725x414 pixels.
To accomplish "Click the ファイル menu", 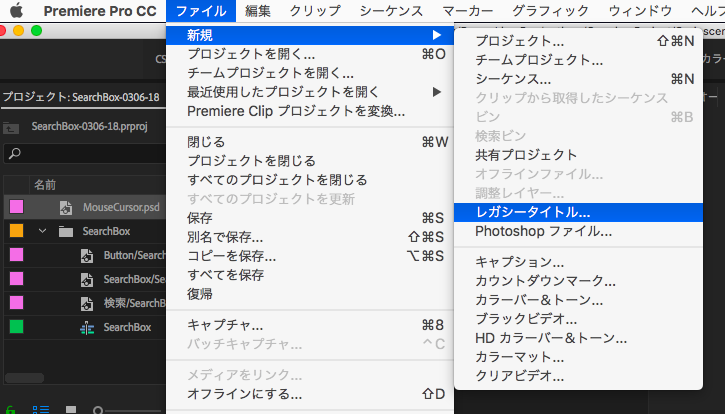I will [201, 11].
